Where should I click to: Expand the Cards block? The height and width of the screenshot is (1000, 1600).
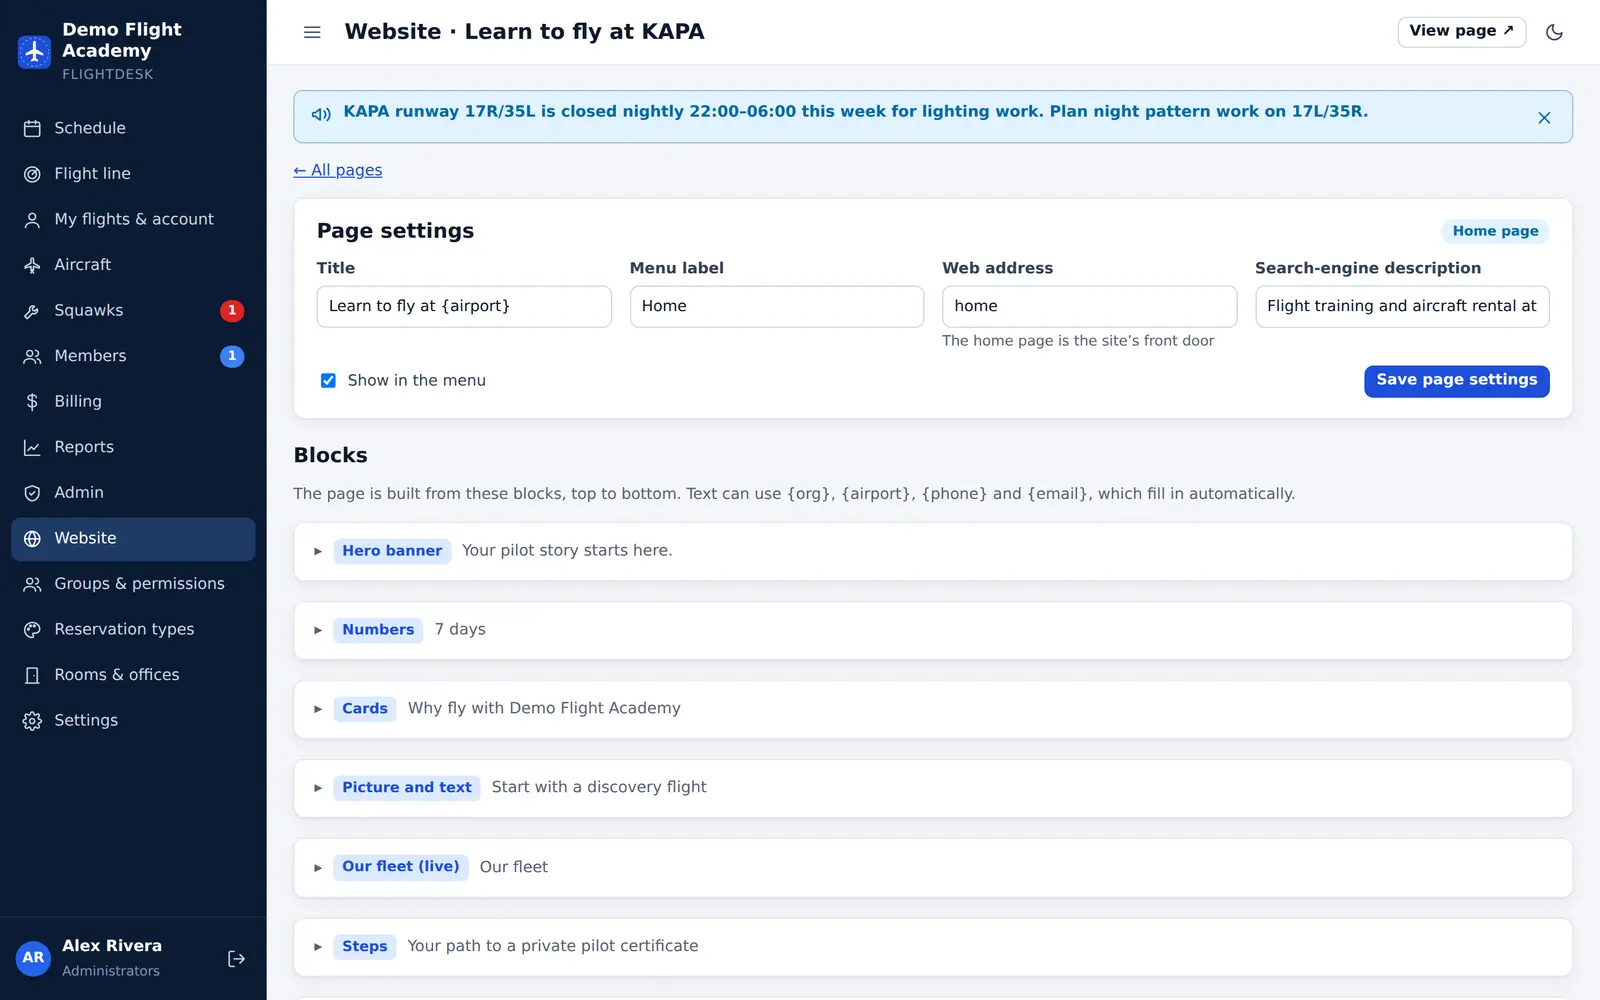(318, 709)
